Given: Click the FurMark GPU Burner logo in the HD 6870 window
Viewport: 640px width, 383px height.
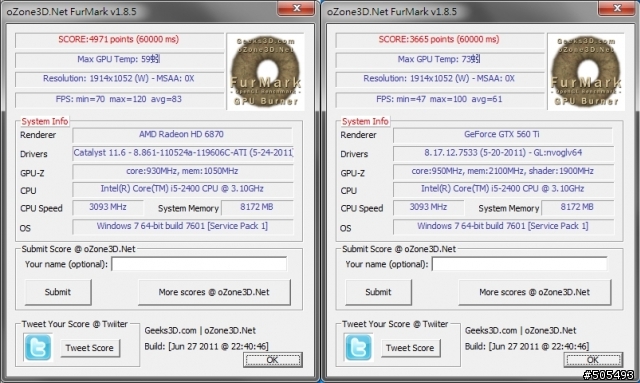Looking at the screenshot, I should pos(266,72).
